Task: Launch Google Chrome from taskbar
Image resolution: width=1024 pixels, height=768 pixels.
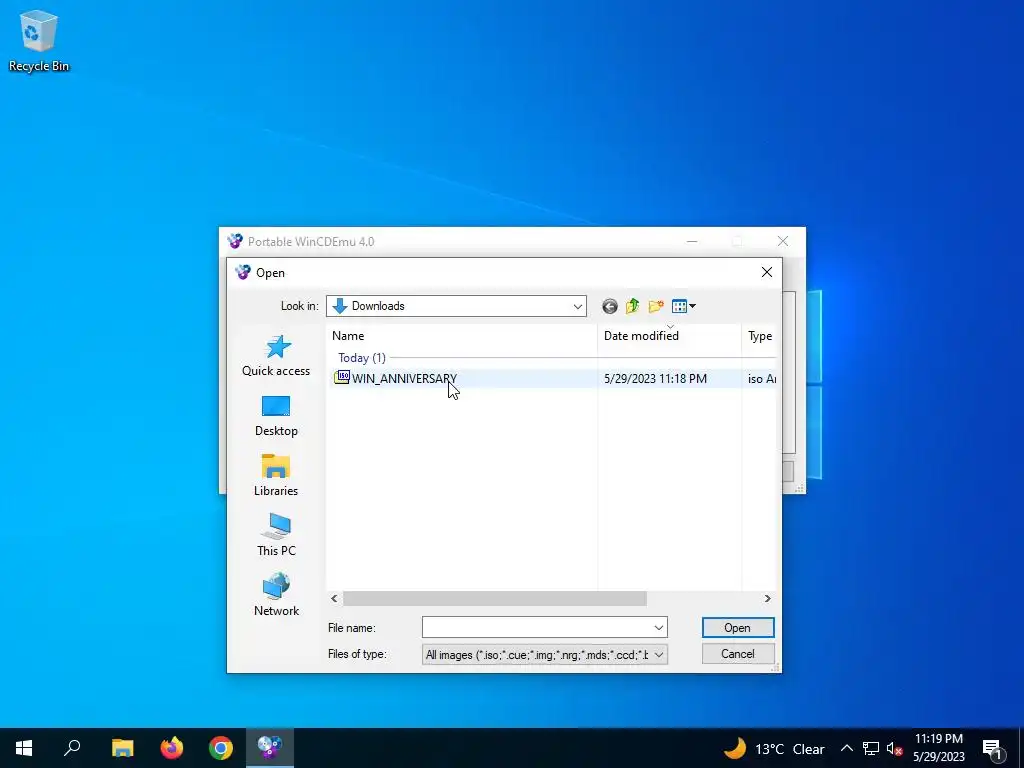Action: [x=221, y=748]
